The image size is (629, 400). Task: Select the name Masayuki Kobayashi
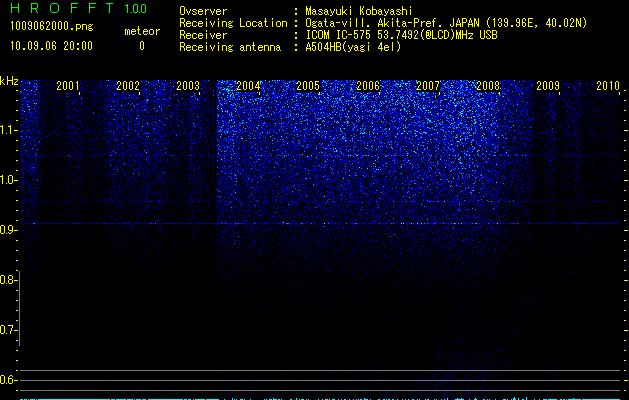(359, 11)
